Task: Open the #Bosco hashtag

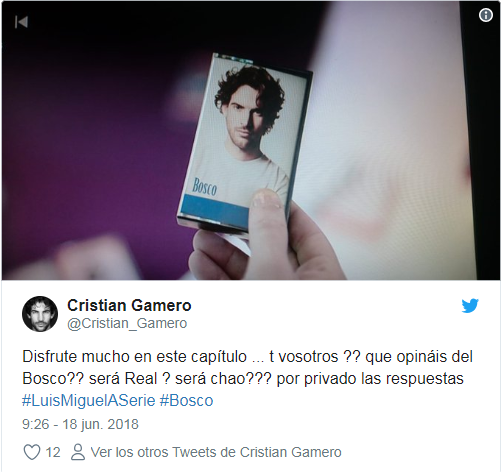Action: click(x=186, y=400)
